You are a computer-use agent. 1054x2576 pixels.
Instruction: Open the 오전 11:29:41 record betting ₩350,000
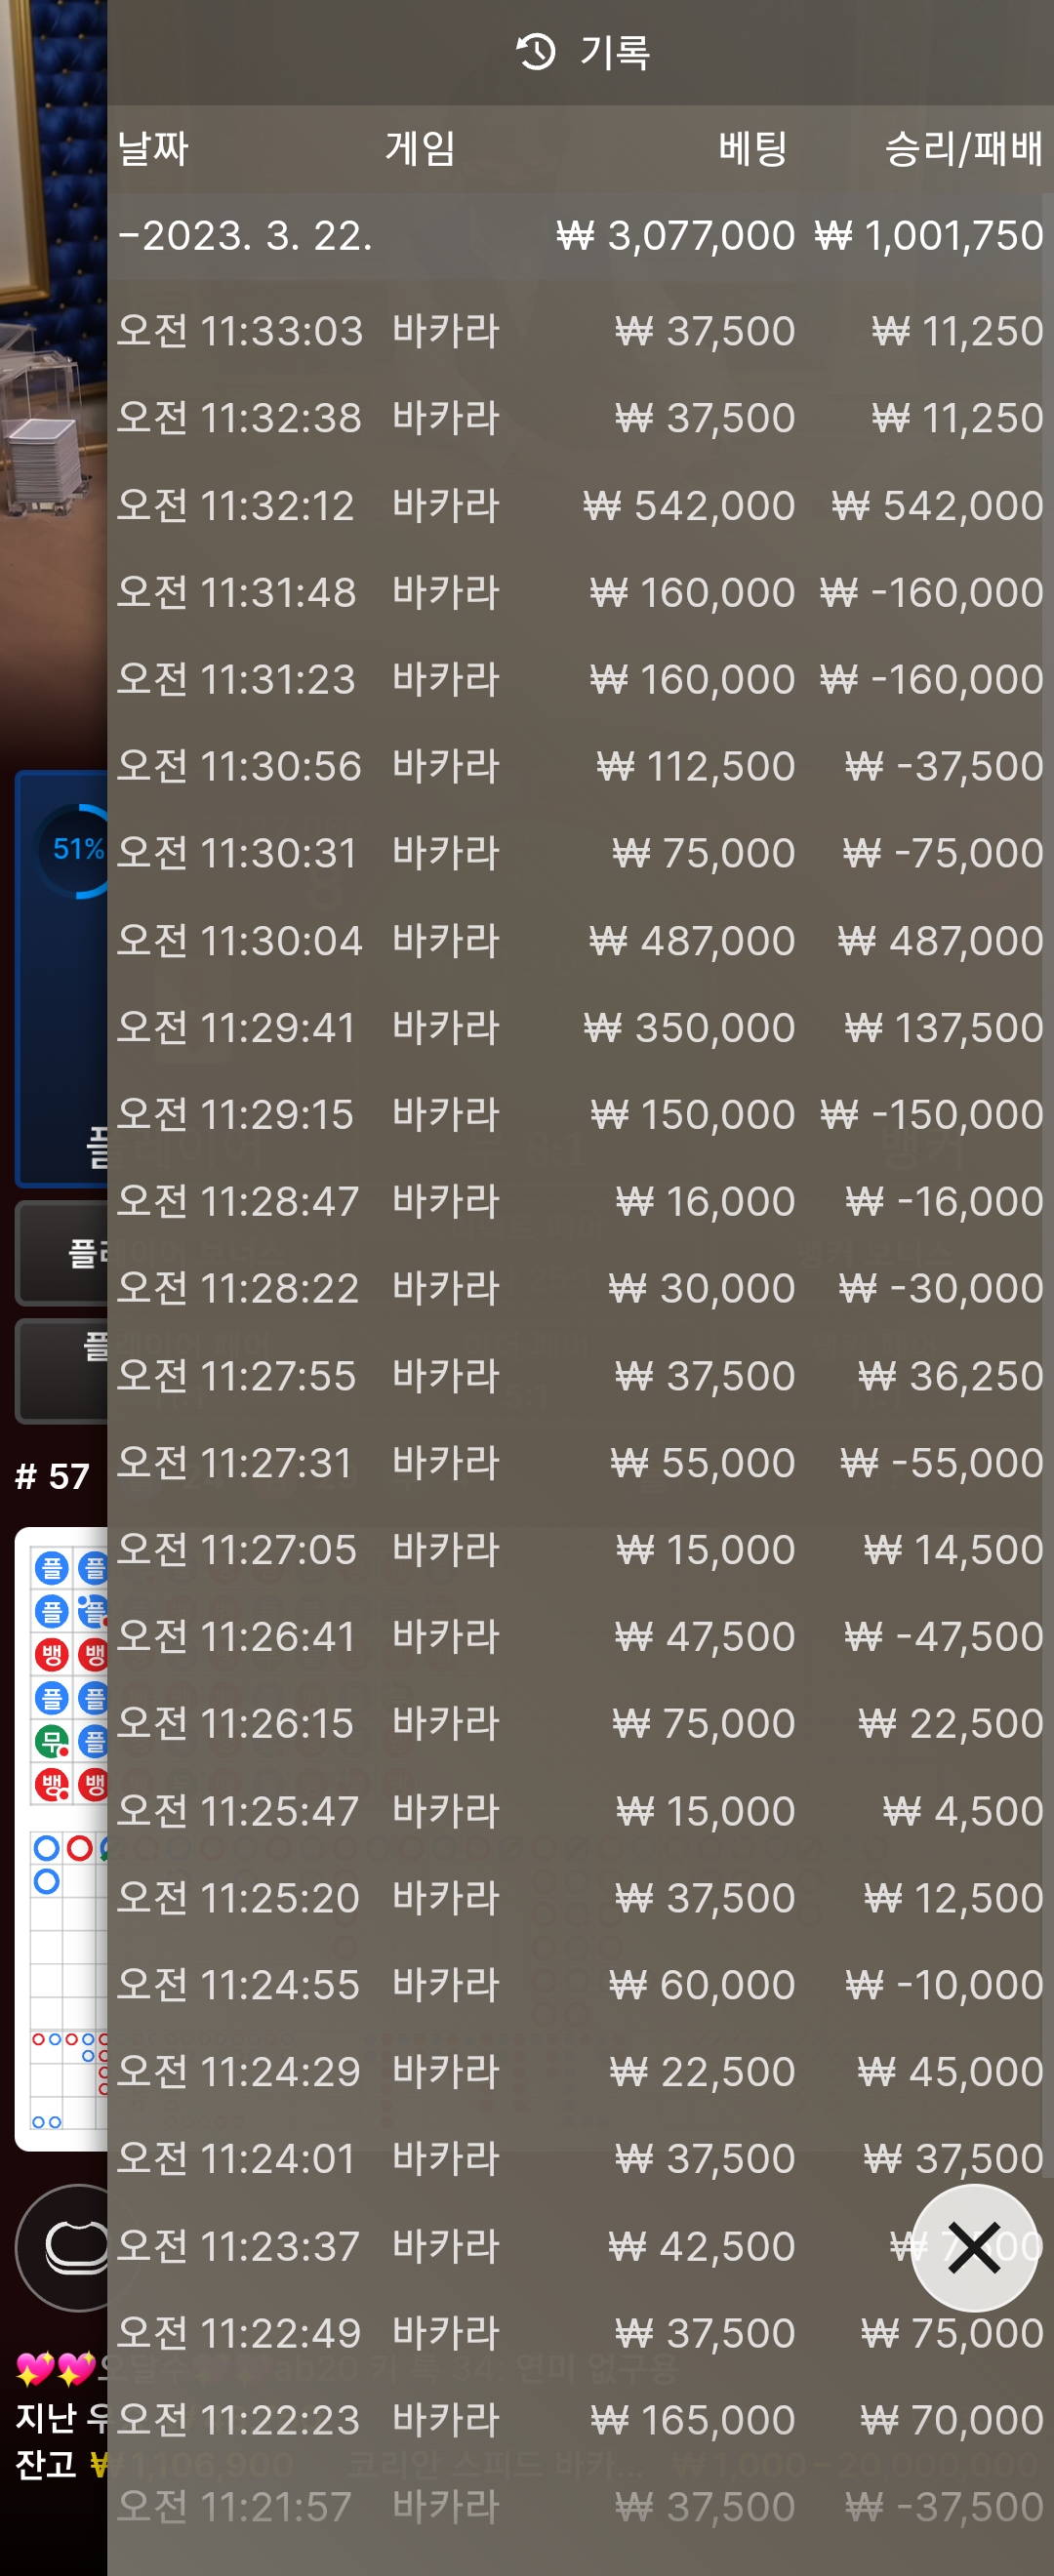(x=580, y=1027)
